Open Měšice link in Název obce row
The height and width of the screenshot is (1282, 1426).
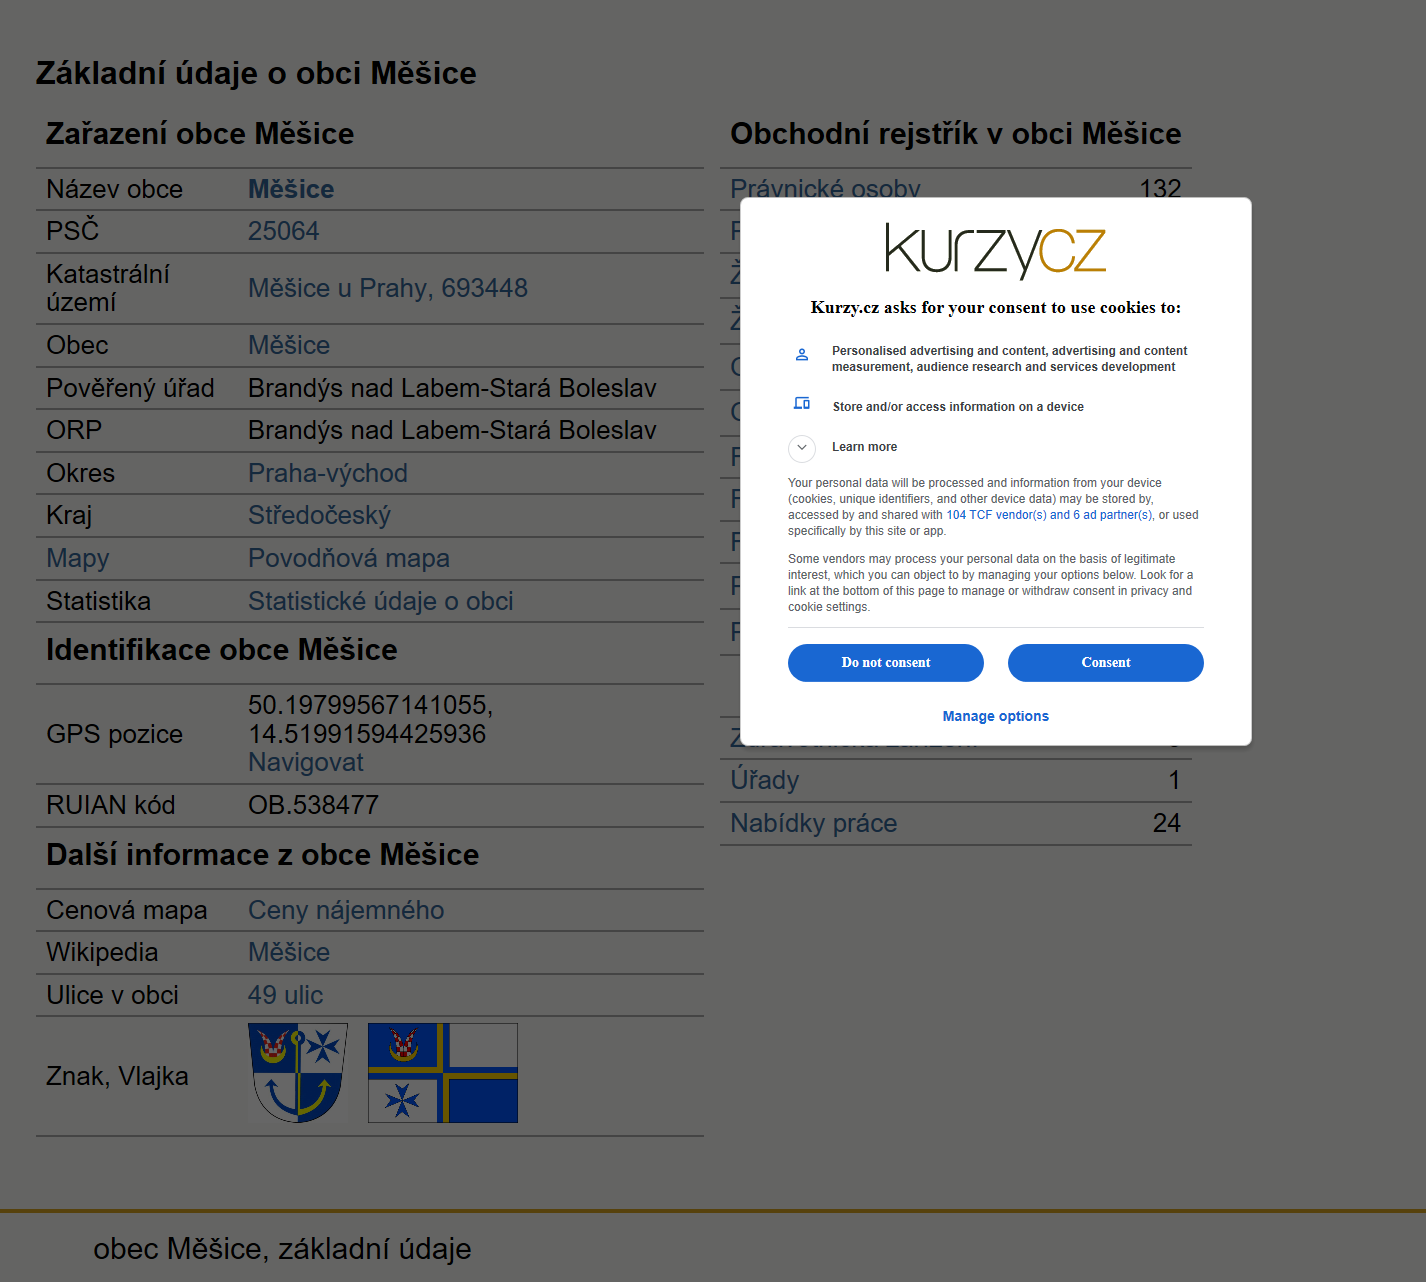point(291,189)
